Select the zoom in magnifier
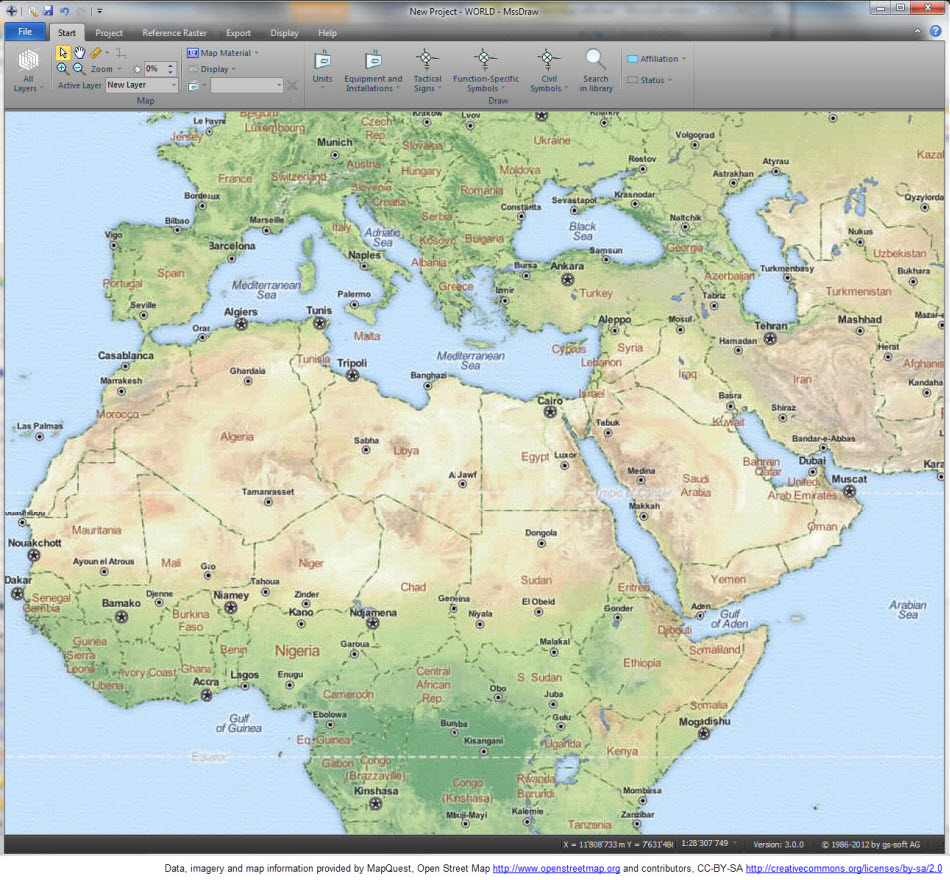This screenshot has height=880, width=950. [x=62, y=69]
